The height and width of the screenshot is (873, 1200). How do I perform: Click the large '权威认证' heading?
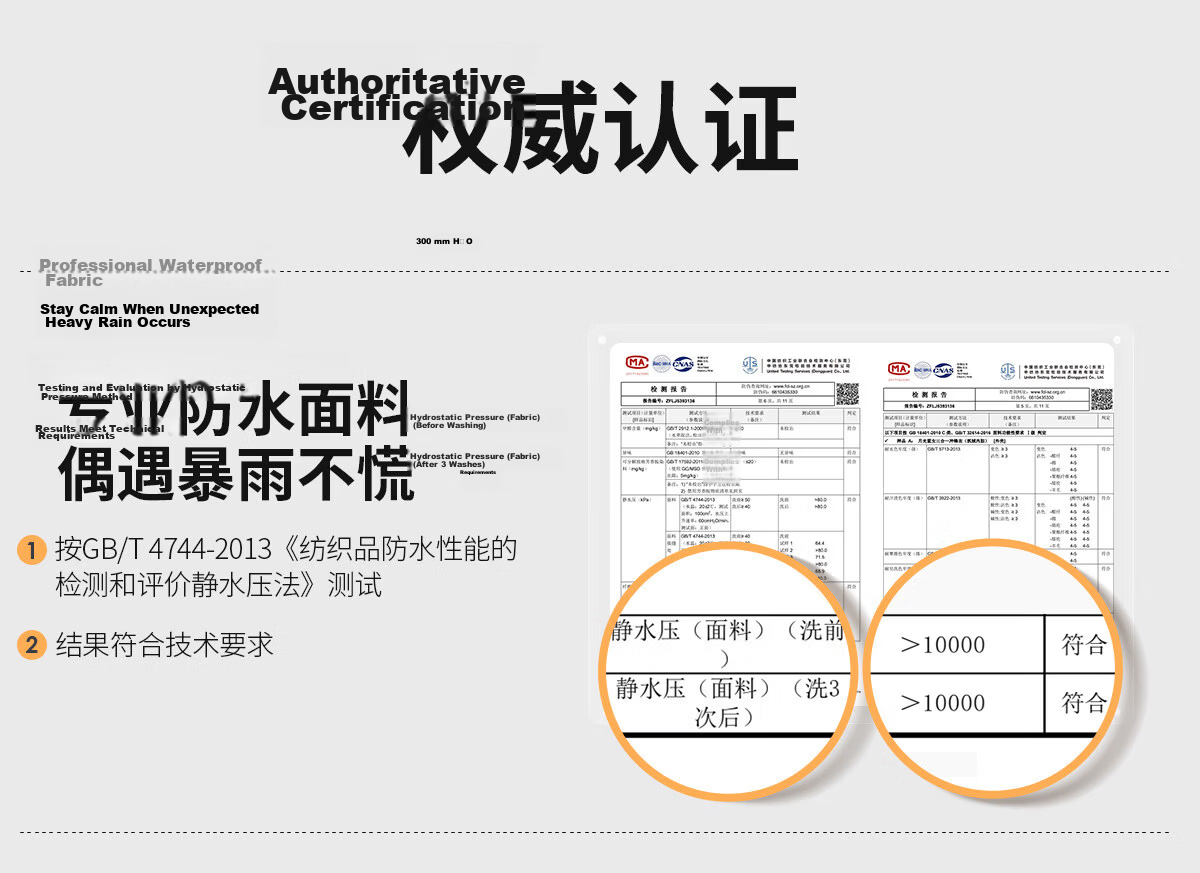(600, 127)
